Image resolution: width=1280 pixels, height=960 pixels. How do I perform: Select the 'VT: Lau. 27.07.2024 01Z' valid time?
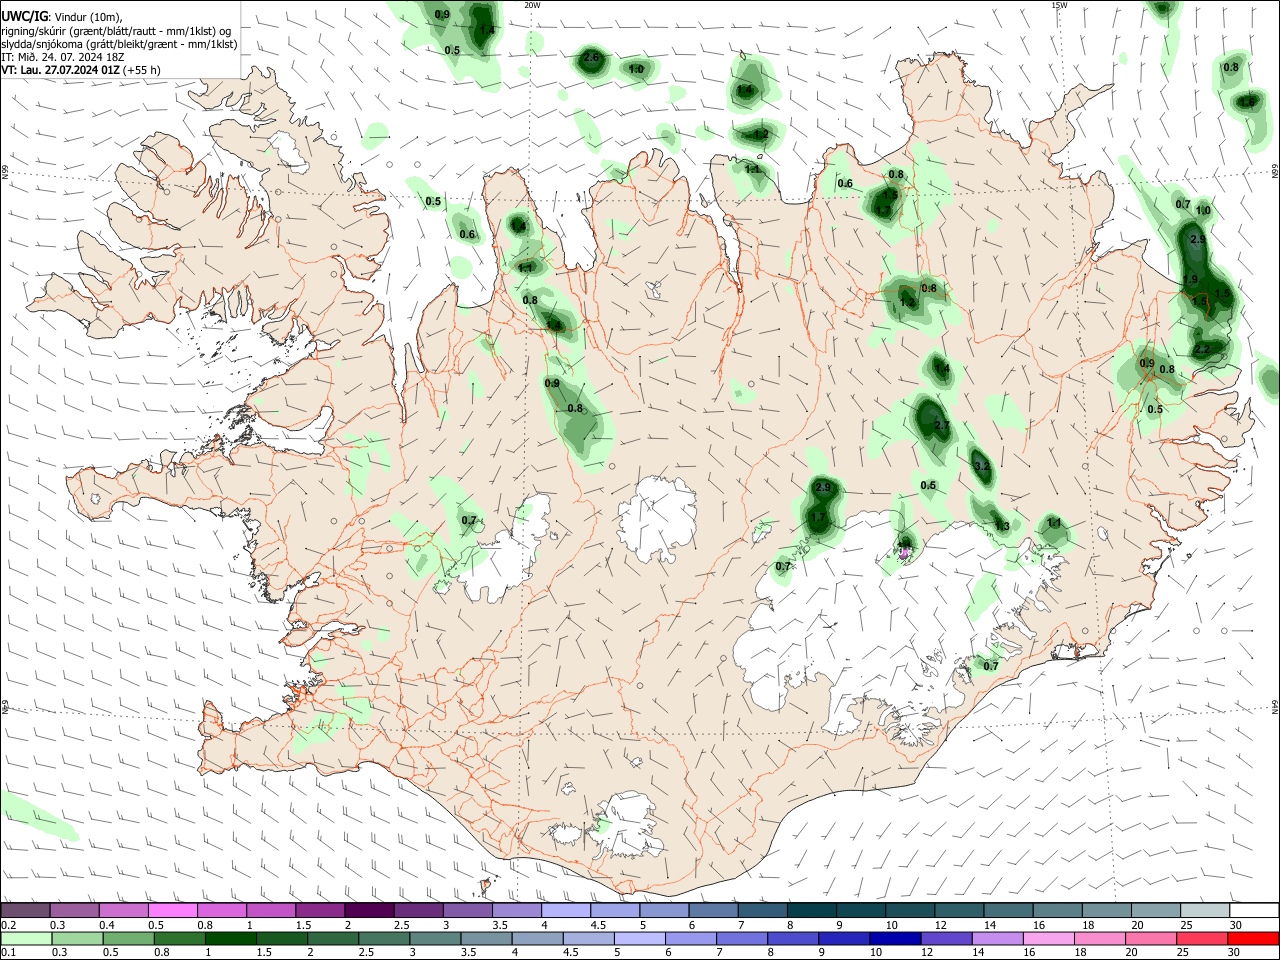pyautogui.click(x=60, y=70)
